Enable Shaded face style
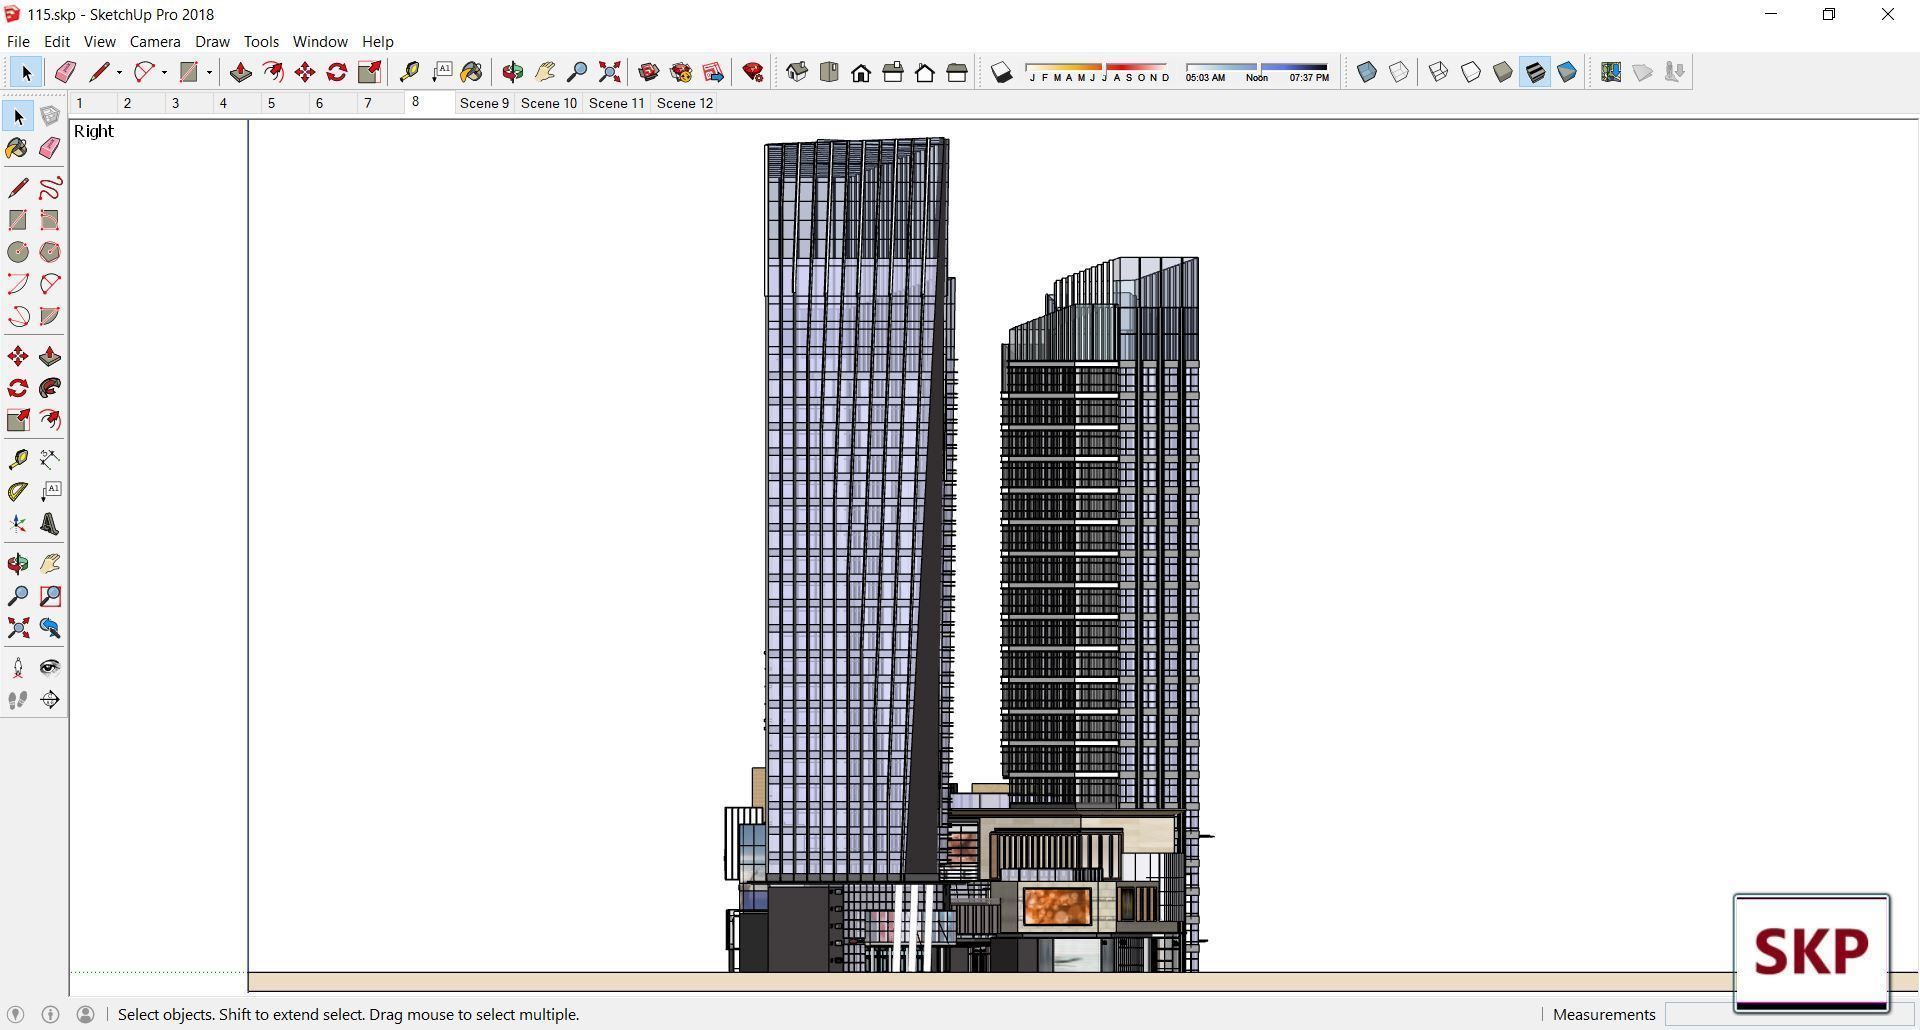Viewport: 1920px width, 1030px height. pyautogui.click(x=1503, y=72)
